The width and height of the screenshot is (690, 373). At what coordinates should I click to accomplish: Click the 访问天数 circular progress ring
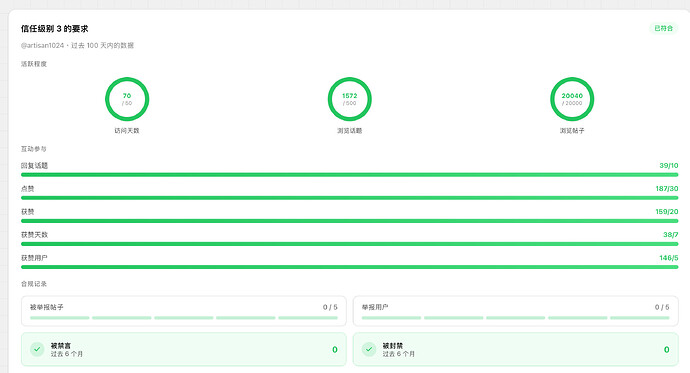127,99
